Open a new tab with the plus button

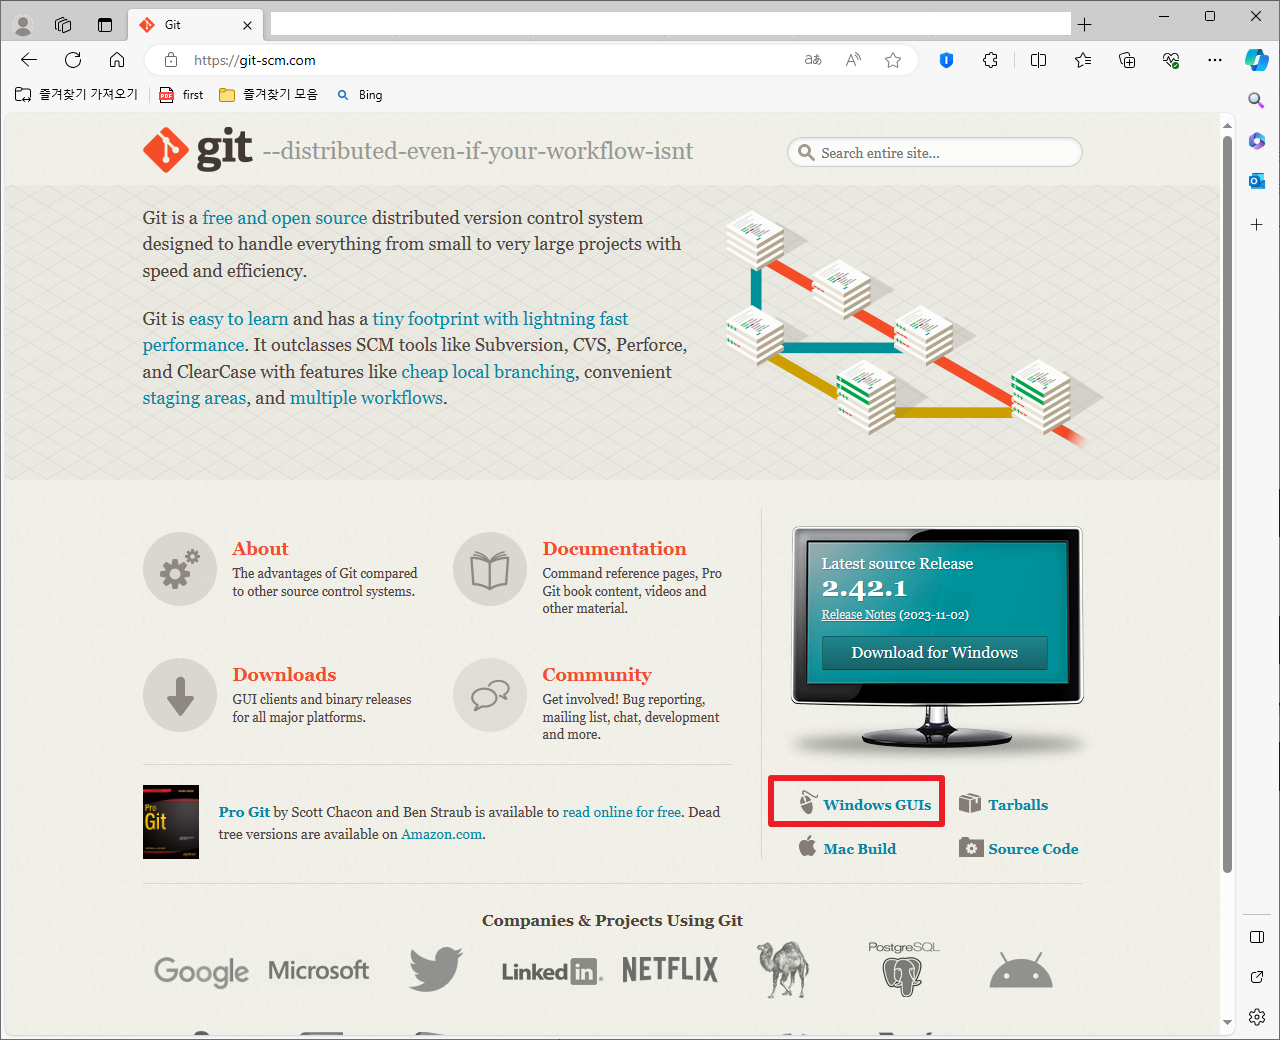coord(1085,25)
